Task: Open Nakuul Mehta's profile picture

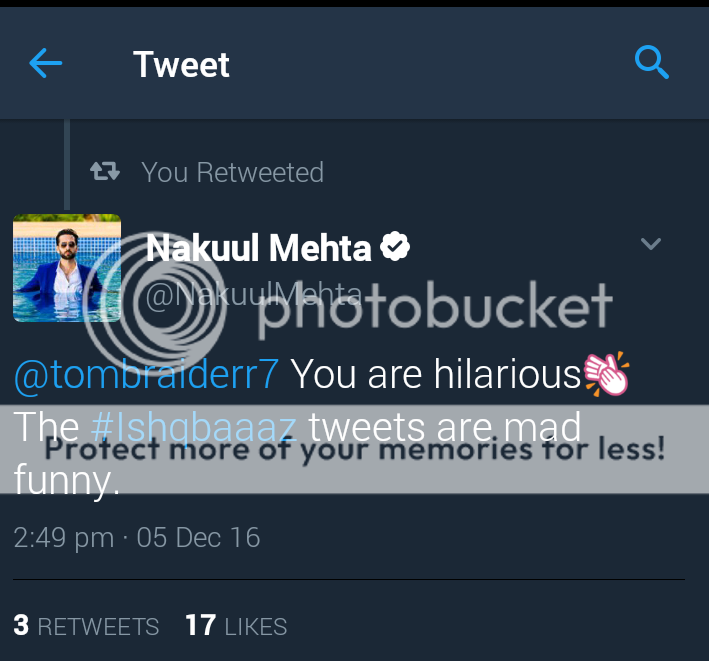Action: [x=67, y=267]
